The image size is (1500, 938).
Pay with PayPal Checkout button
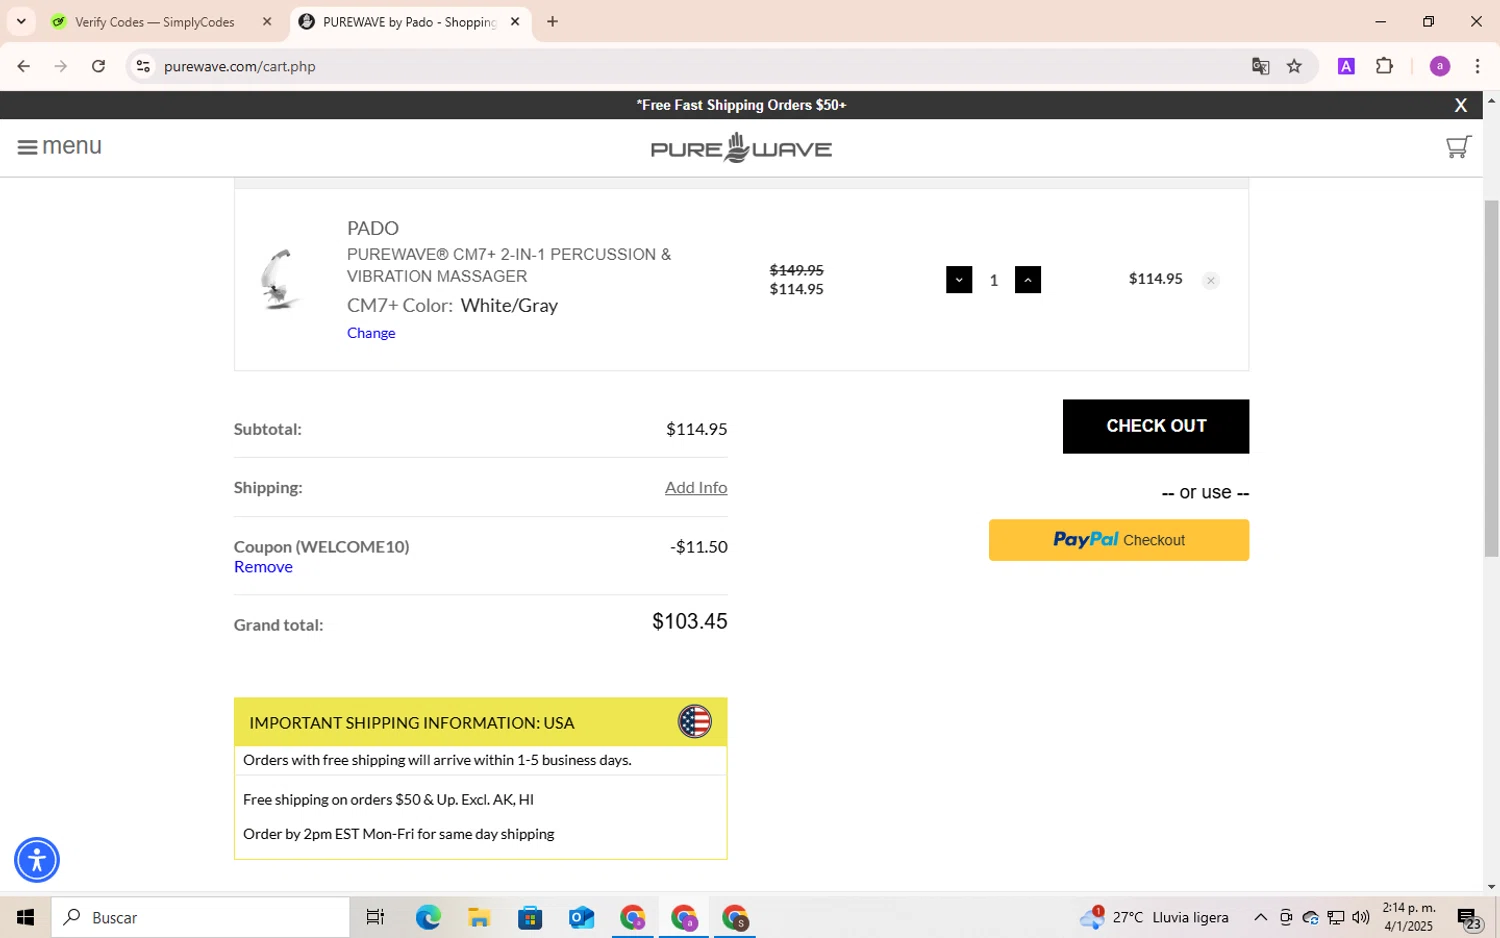click(1118, 540)
